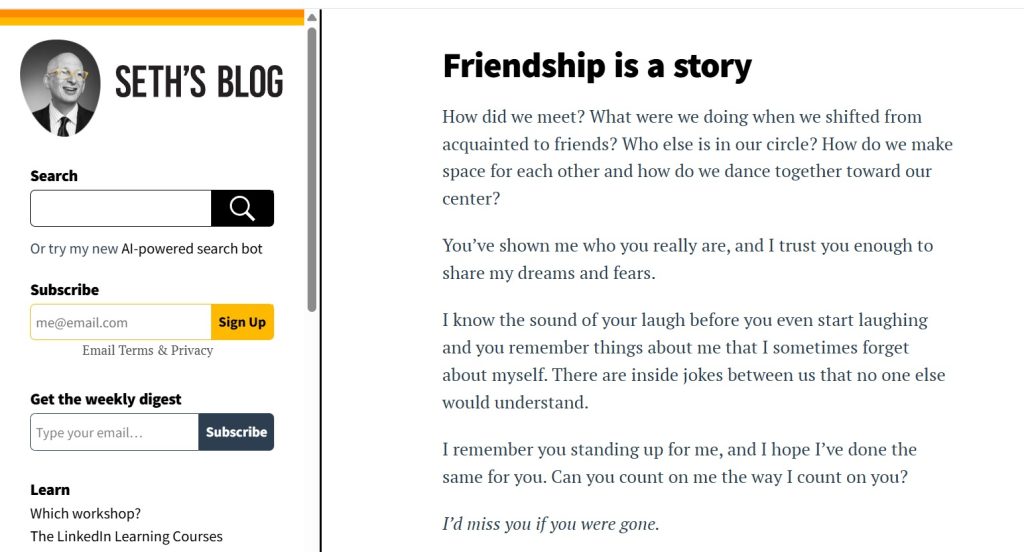The width and height of the screenshot is (1024, 552).
Task: Open The LinkedIn Learning Courses link
Action: (x=126, y=536)
